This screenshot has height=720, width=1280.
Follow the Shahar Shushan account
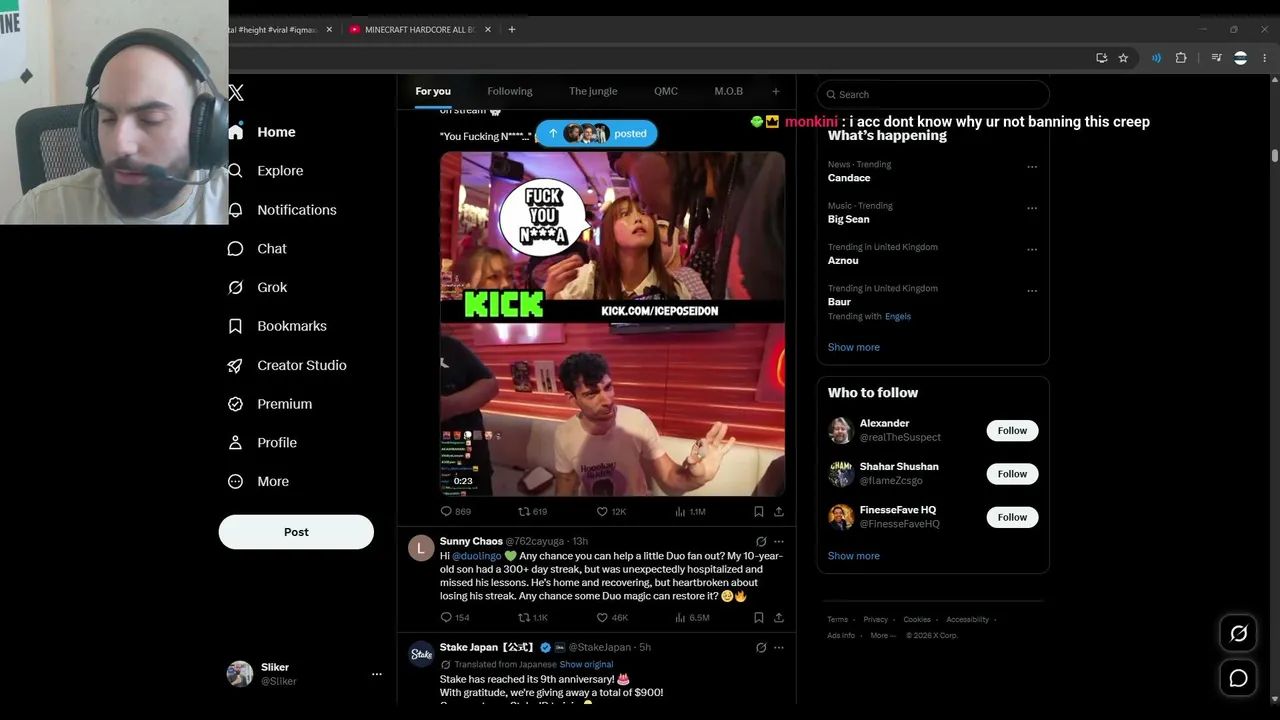click(1012, 474)
